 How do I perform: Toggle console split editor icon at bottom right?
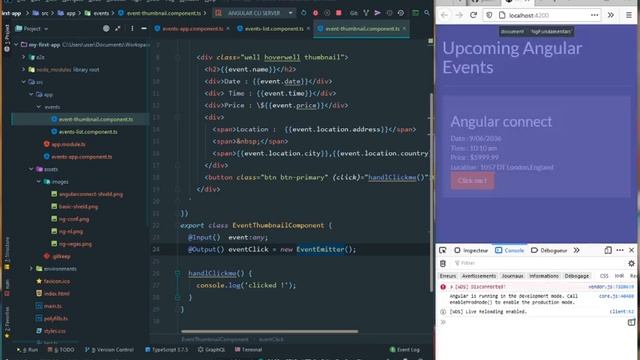click(631, 322)
